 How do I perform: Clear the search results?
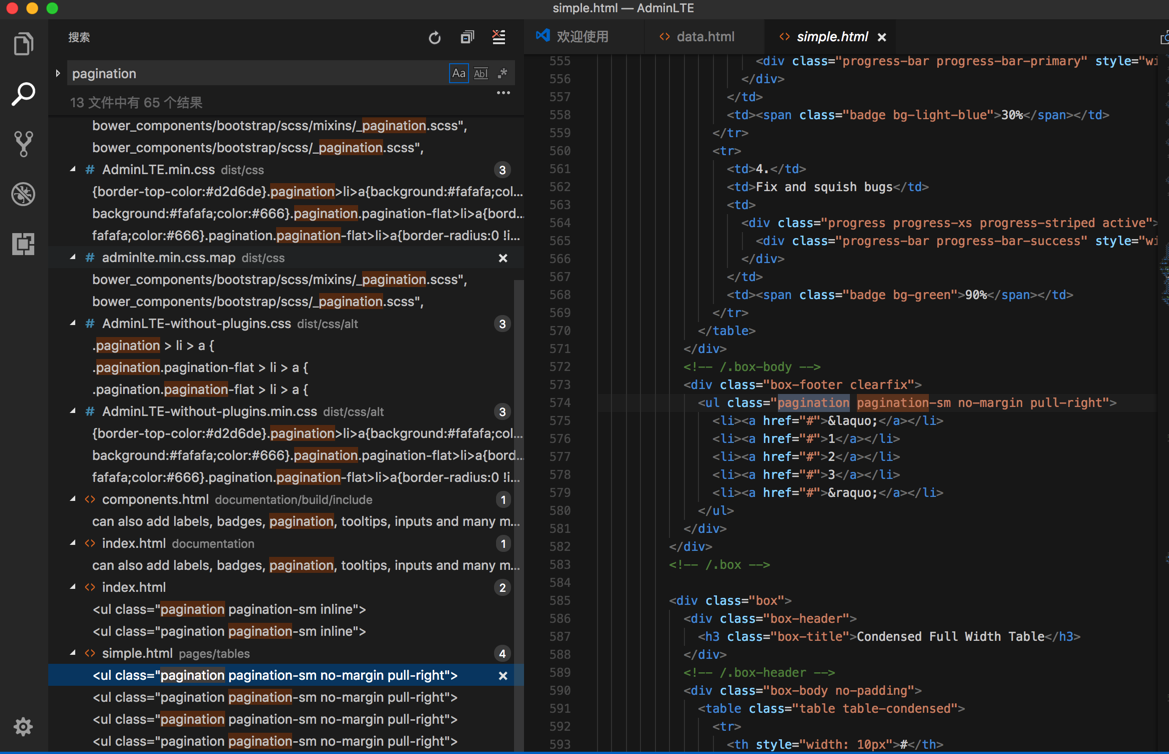(499, 38)
